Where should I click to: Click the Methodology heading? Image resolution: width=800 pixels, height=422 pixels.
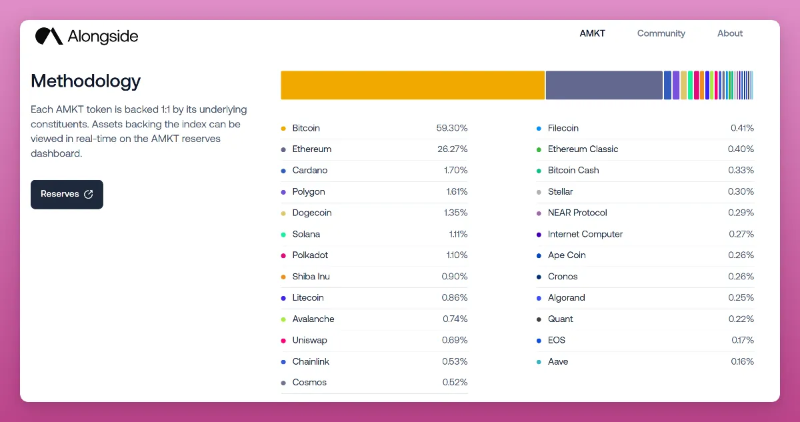pos(86,81)
